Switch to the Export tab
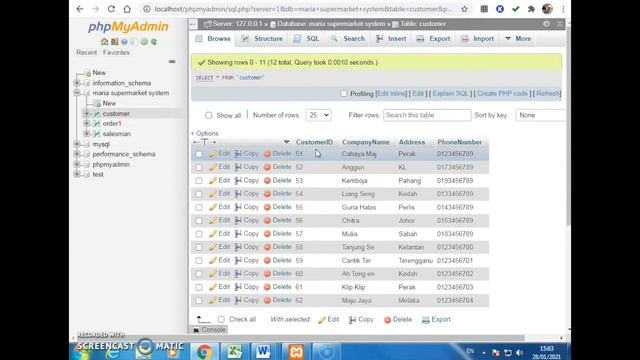Screen dimensions: 640x360 (x=433, y=39)
